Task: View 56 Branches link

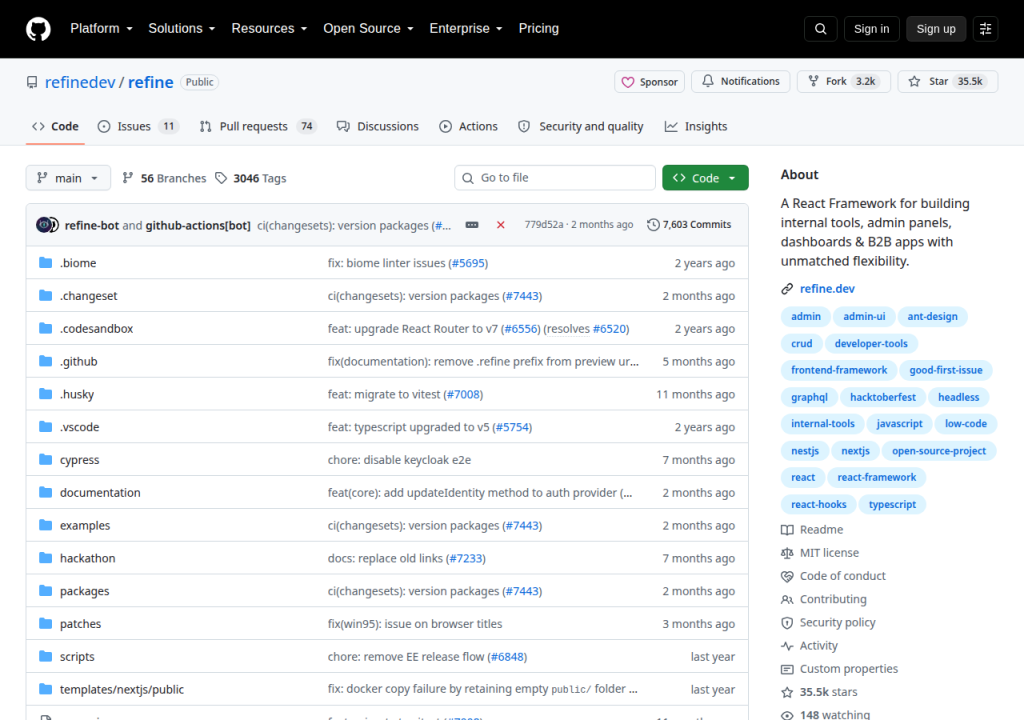Action: (164, 178)
